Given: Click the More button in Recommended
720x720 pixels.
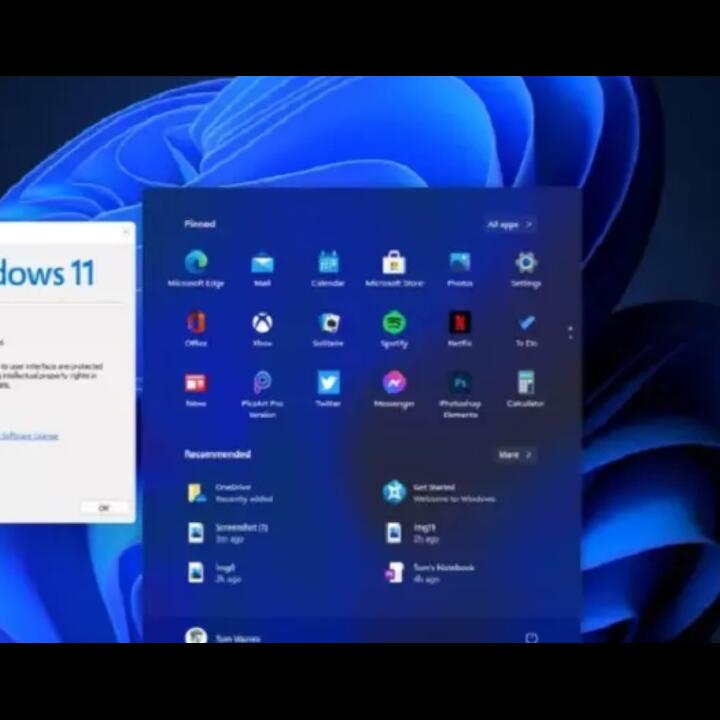Looking at the screenshot, I should [x=515, y=455].
